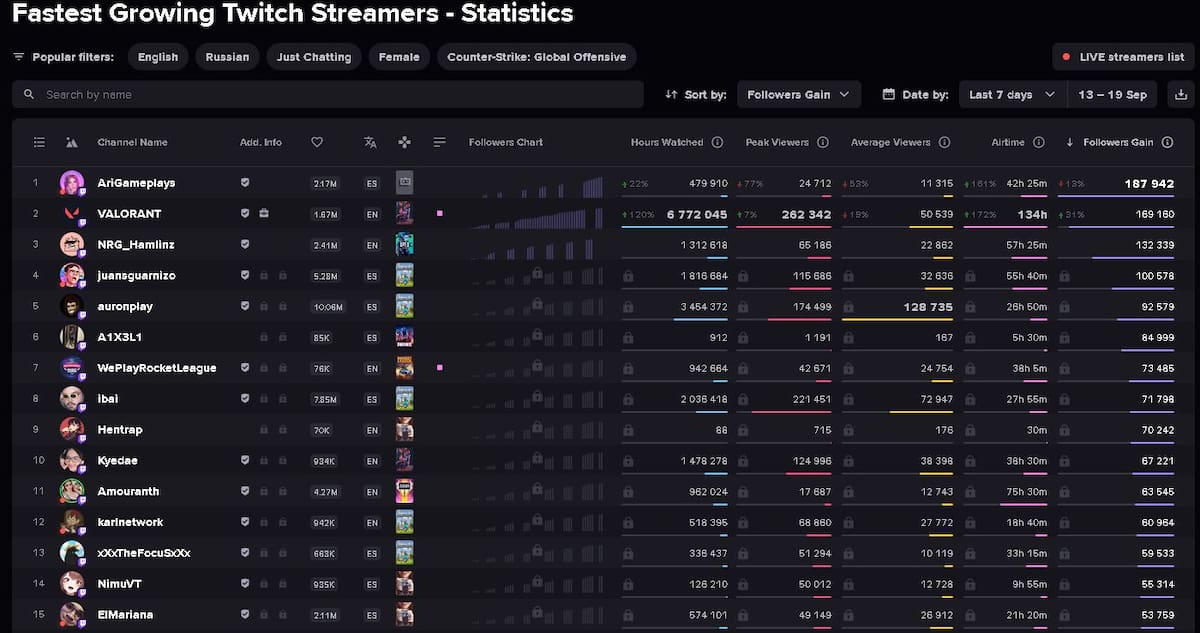Image resolution: width=1200 pixels, height=633 pixels.
Task: Toggle the English filter chip
Action: point(158,57)
